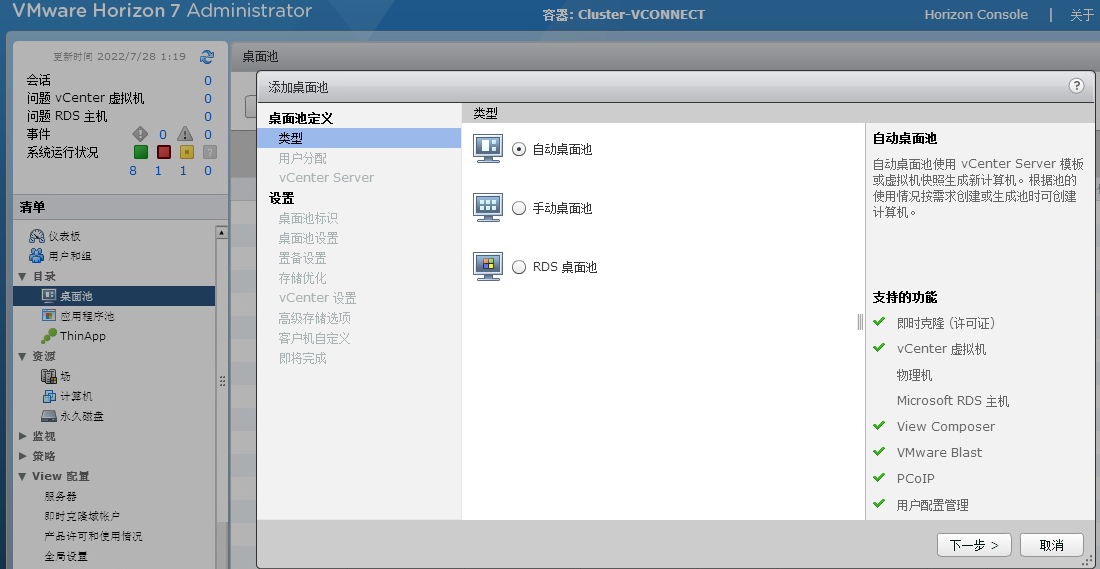Expand the 监视 tree section
Viewport: 1100px width, 569px height.
point(22,436)
